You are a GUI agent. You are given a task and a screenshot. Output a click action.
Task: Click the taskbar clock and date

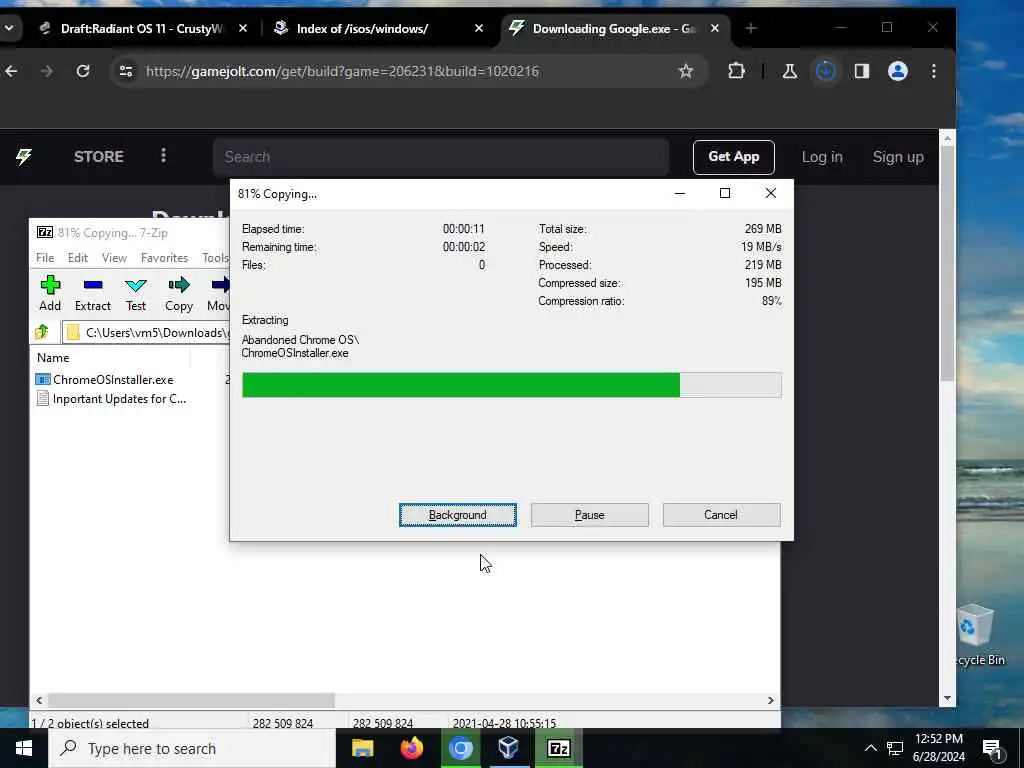click(939, 748)
